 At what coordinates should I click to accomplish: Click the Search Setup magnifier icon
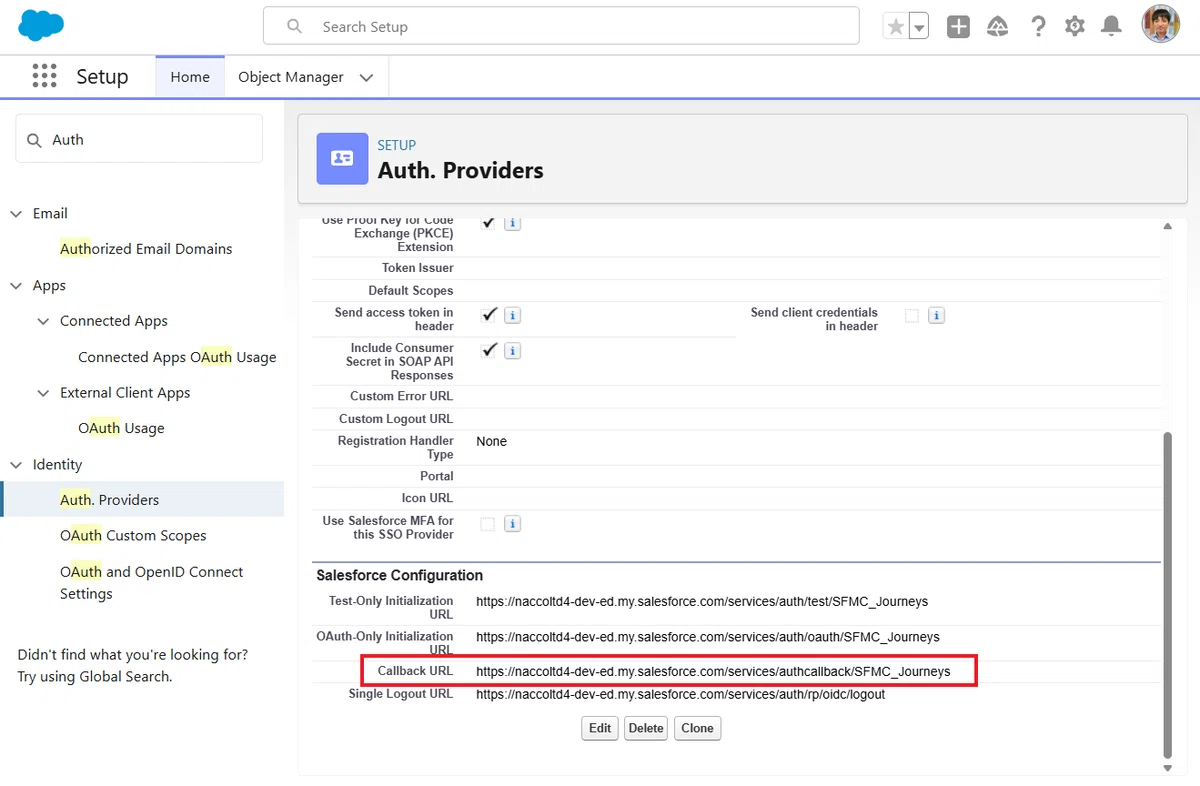coord(294,27)
